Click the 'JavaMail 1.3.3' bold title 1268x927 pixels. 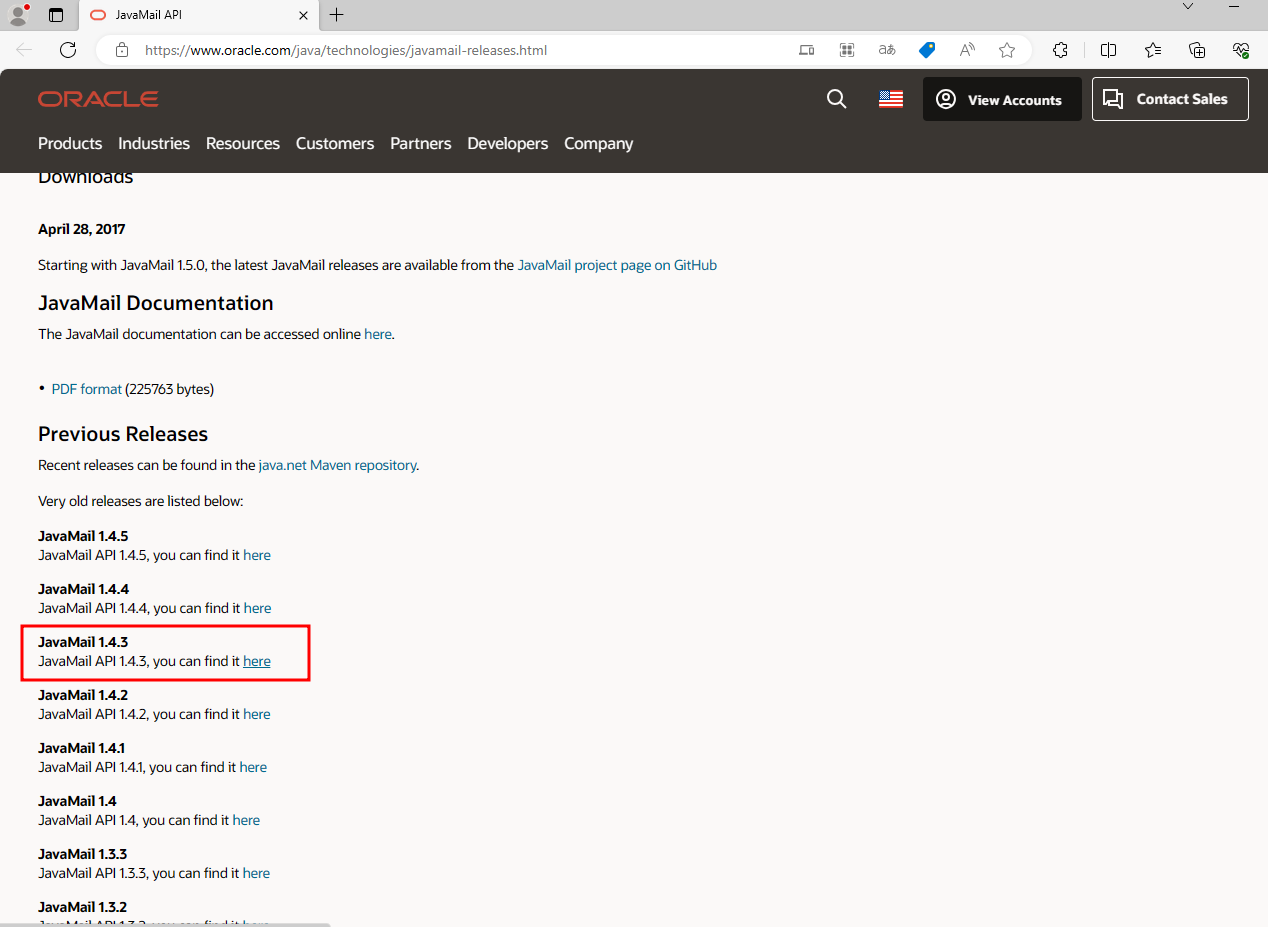[x=83, y=854]
